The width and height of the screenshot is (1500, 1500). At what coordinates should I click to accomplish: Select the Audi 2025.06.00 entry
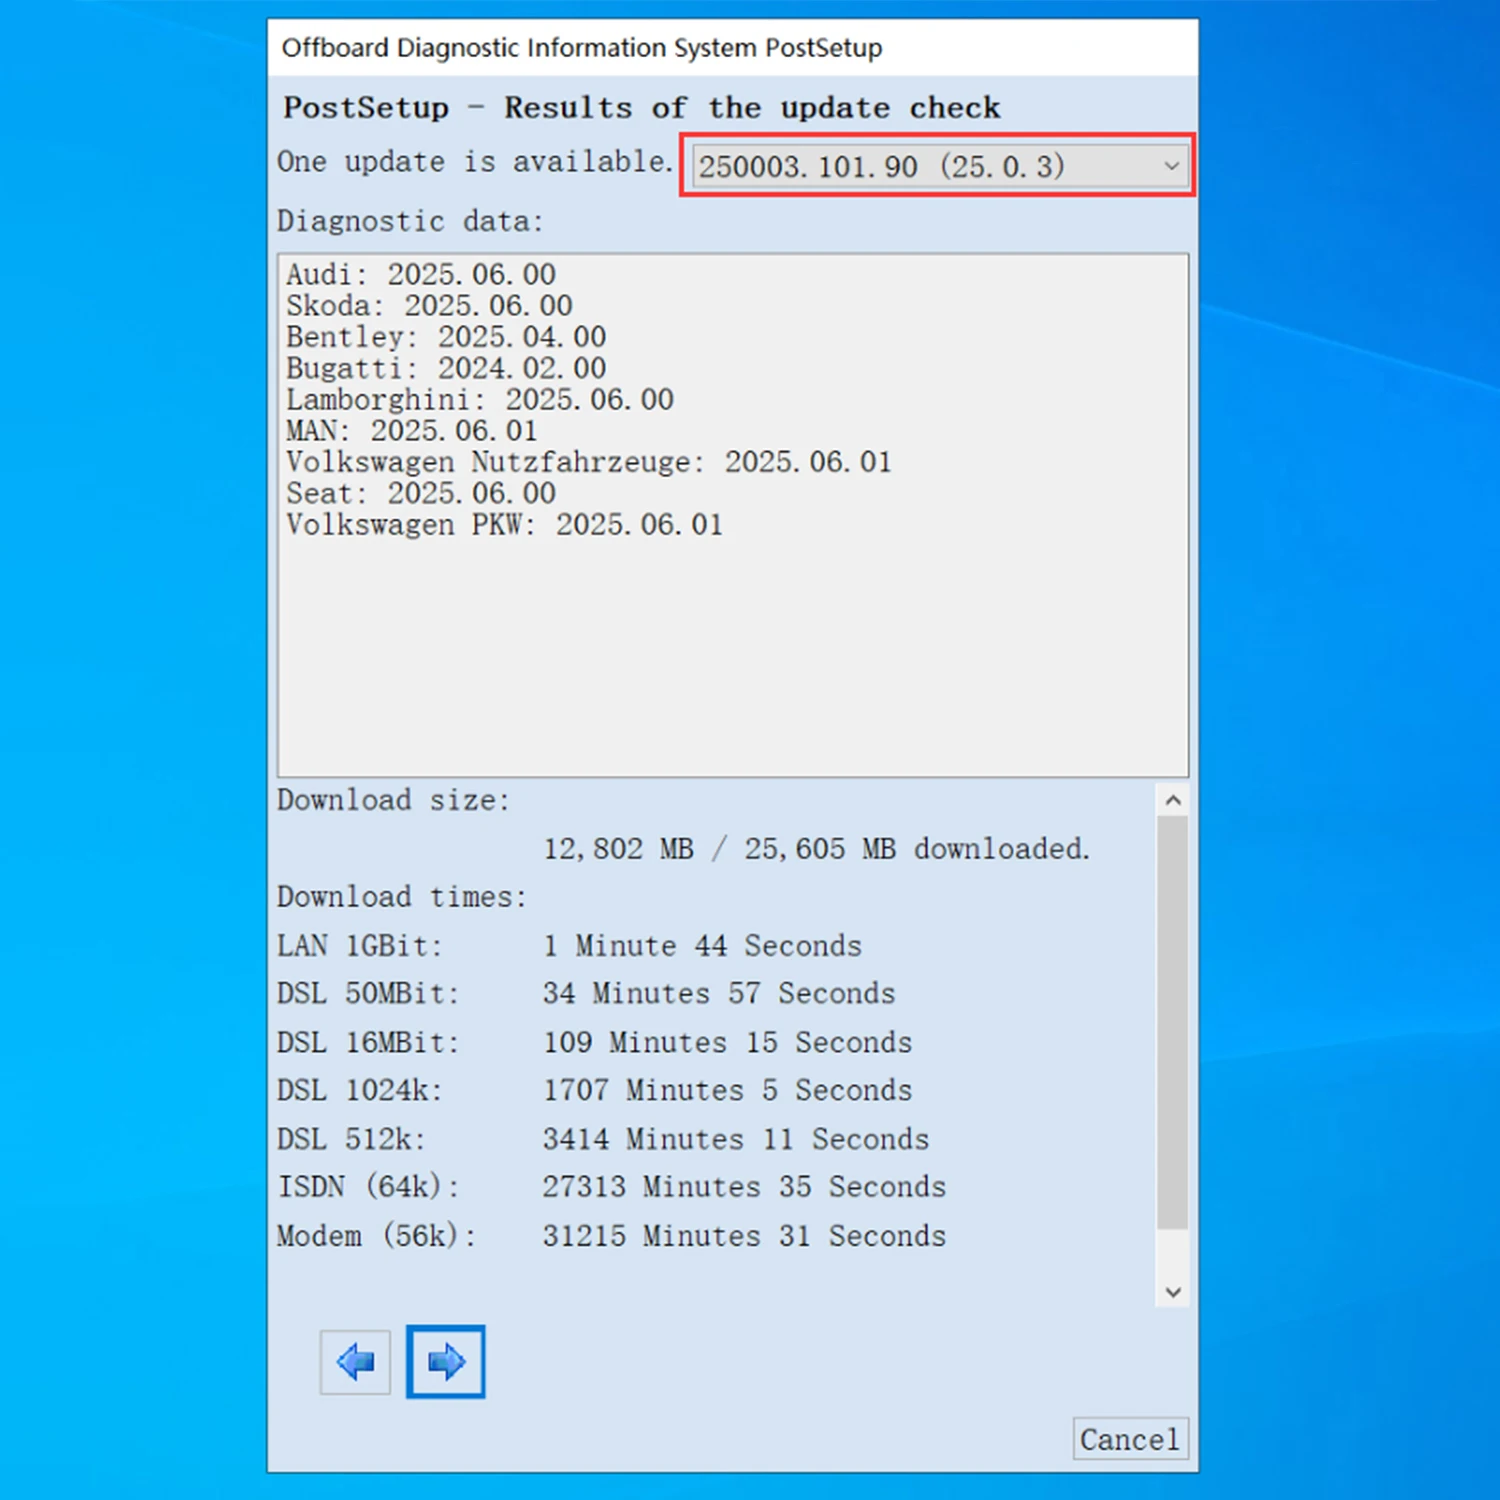[x=421, y=274]
